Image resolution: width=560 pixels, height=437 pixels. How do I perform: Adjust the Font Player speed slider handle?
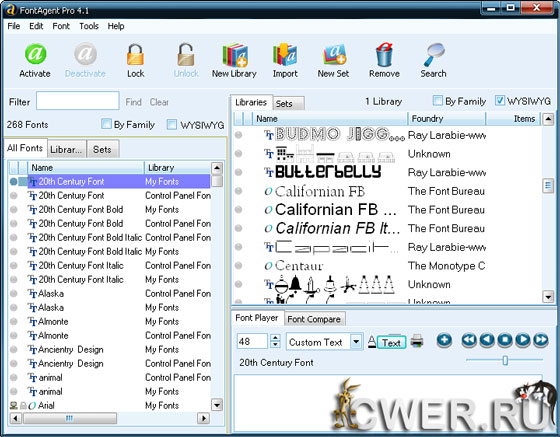pos(505,360)
